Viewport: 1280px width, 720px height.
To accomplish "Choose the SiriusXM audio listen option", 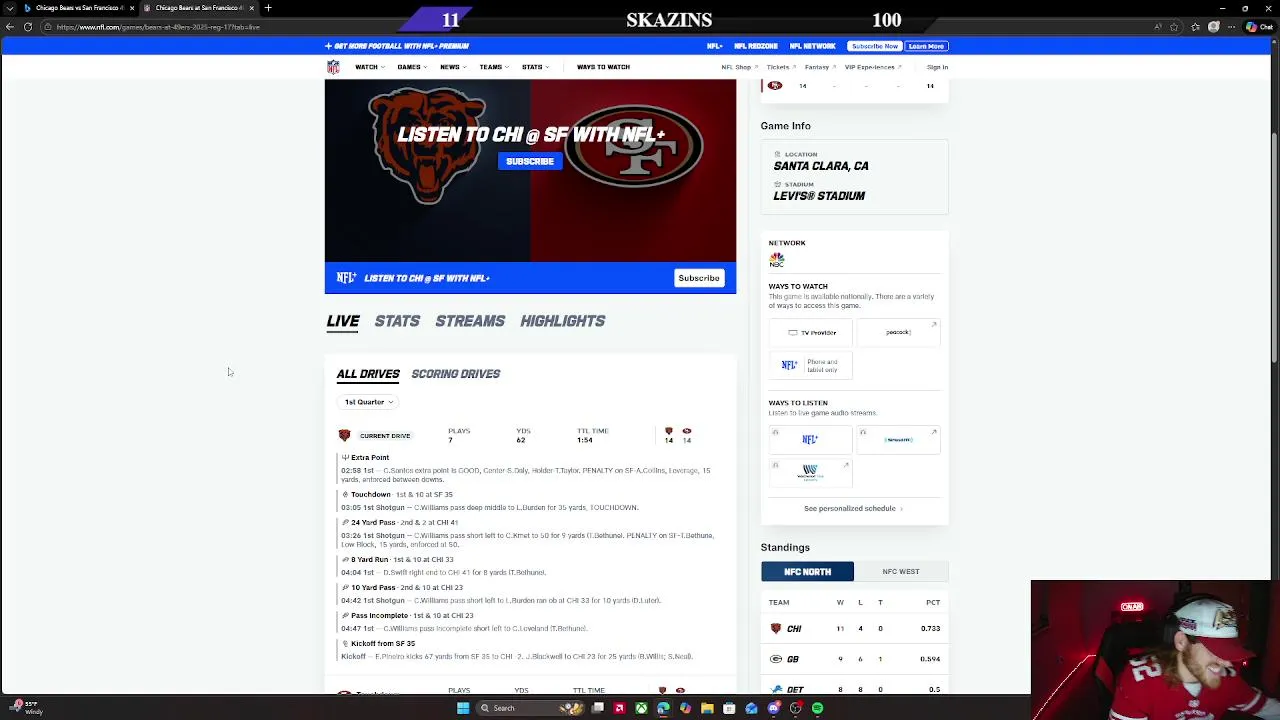I will 898,439.
